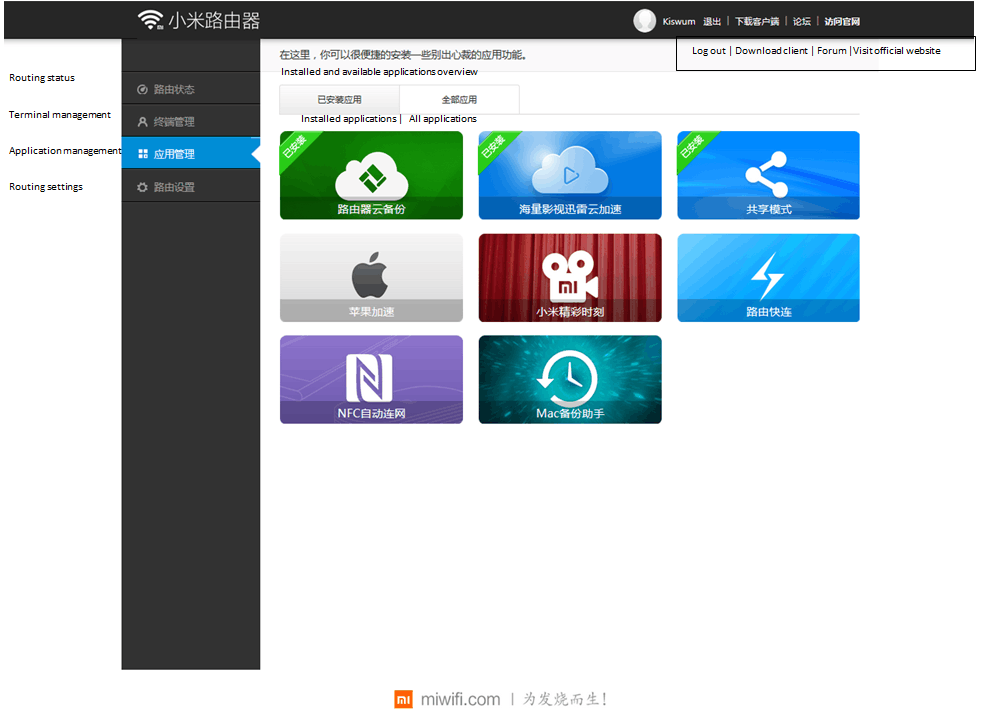Open the 海量影视迅雷云加速 cloud video app
986x717 pixels.
570,175
